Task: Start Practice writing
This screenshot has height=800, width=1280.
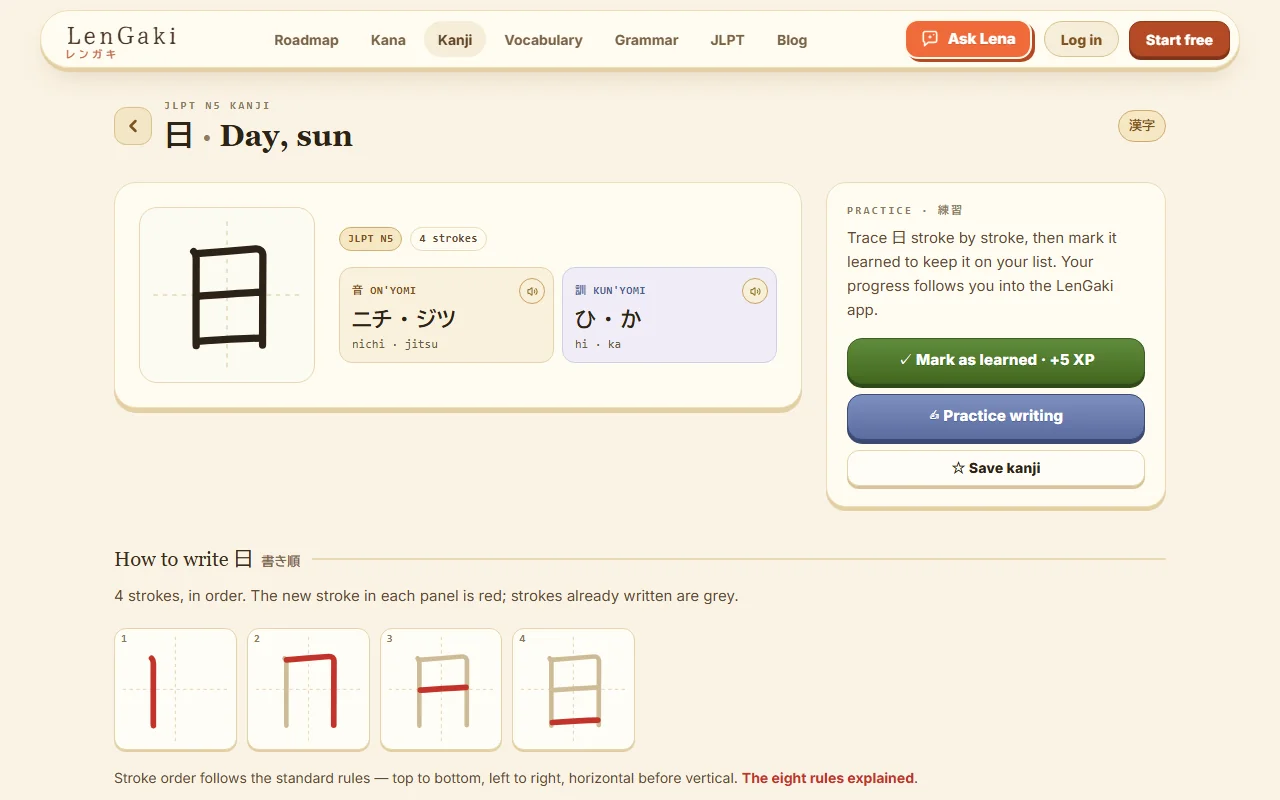Action: click(x=995, y=417)
